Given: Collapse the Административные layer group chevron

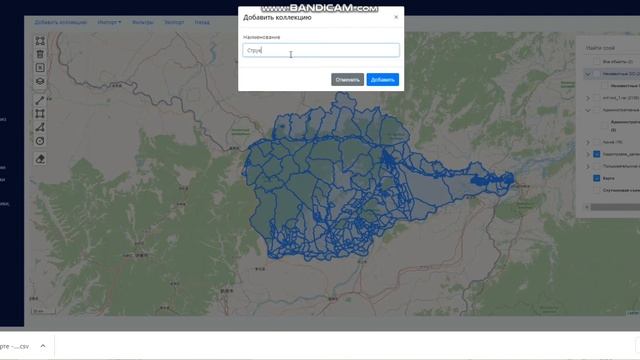Looking at the screenshot, I should [x=588, y=110].
